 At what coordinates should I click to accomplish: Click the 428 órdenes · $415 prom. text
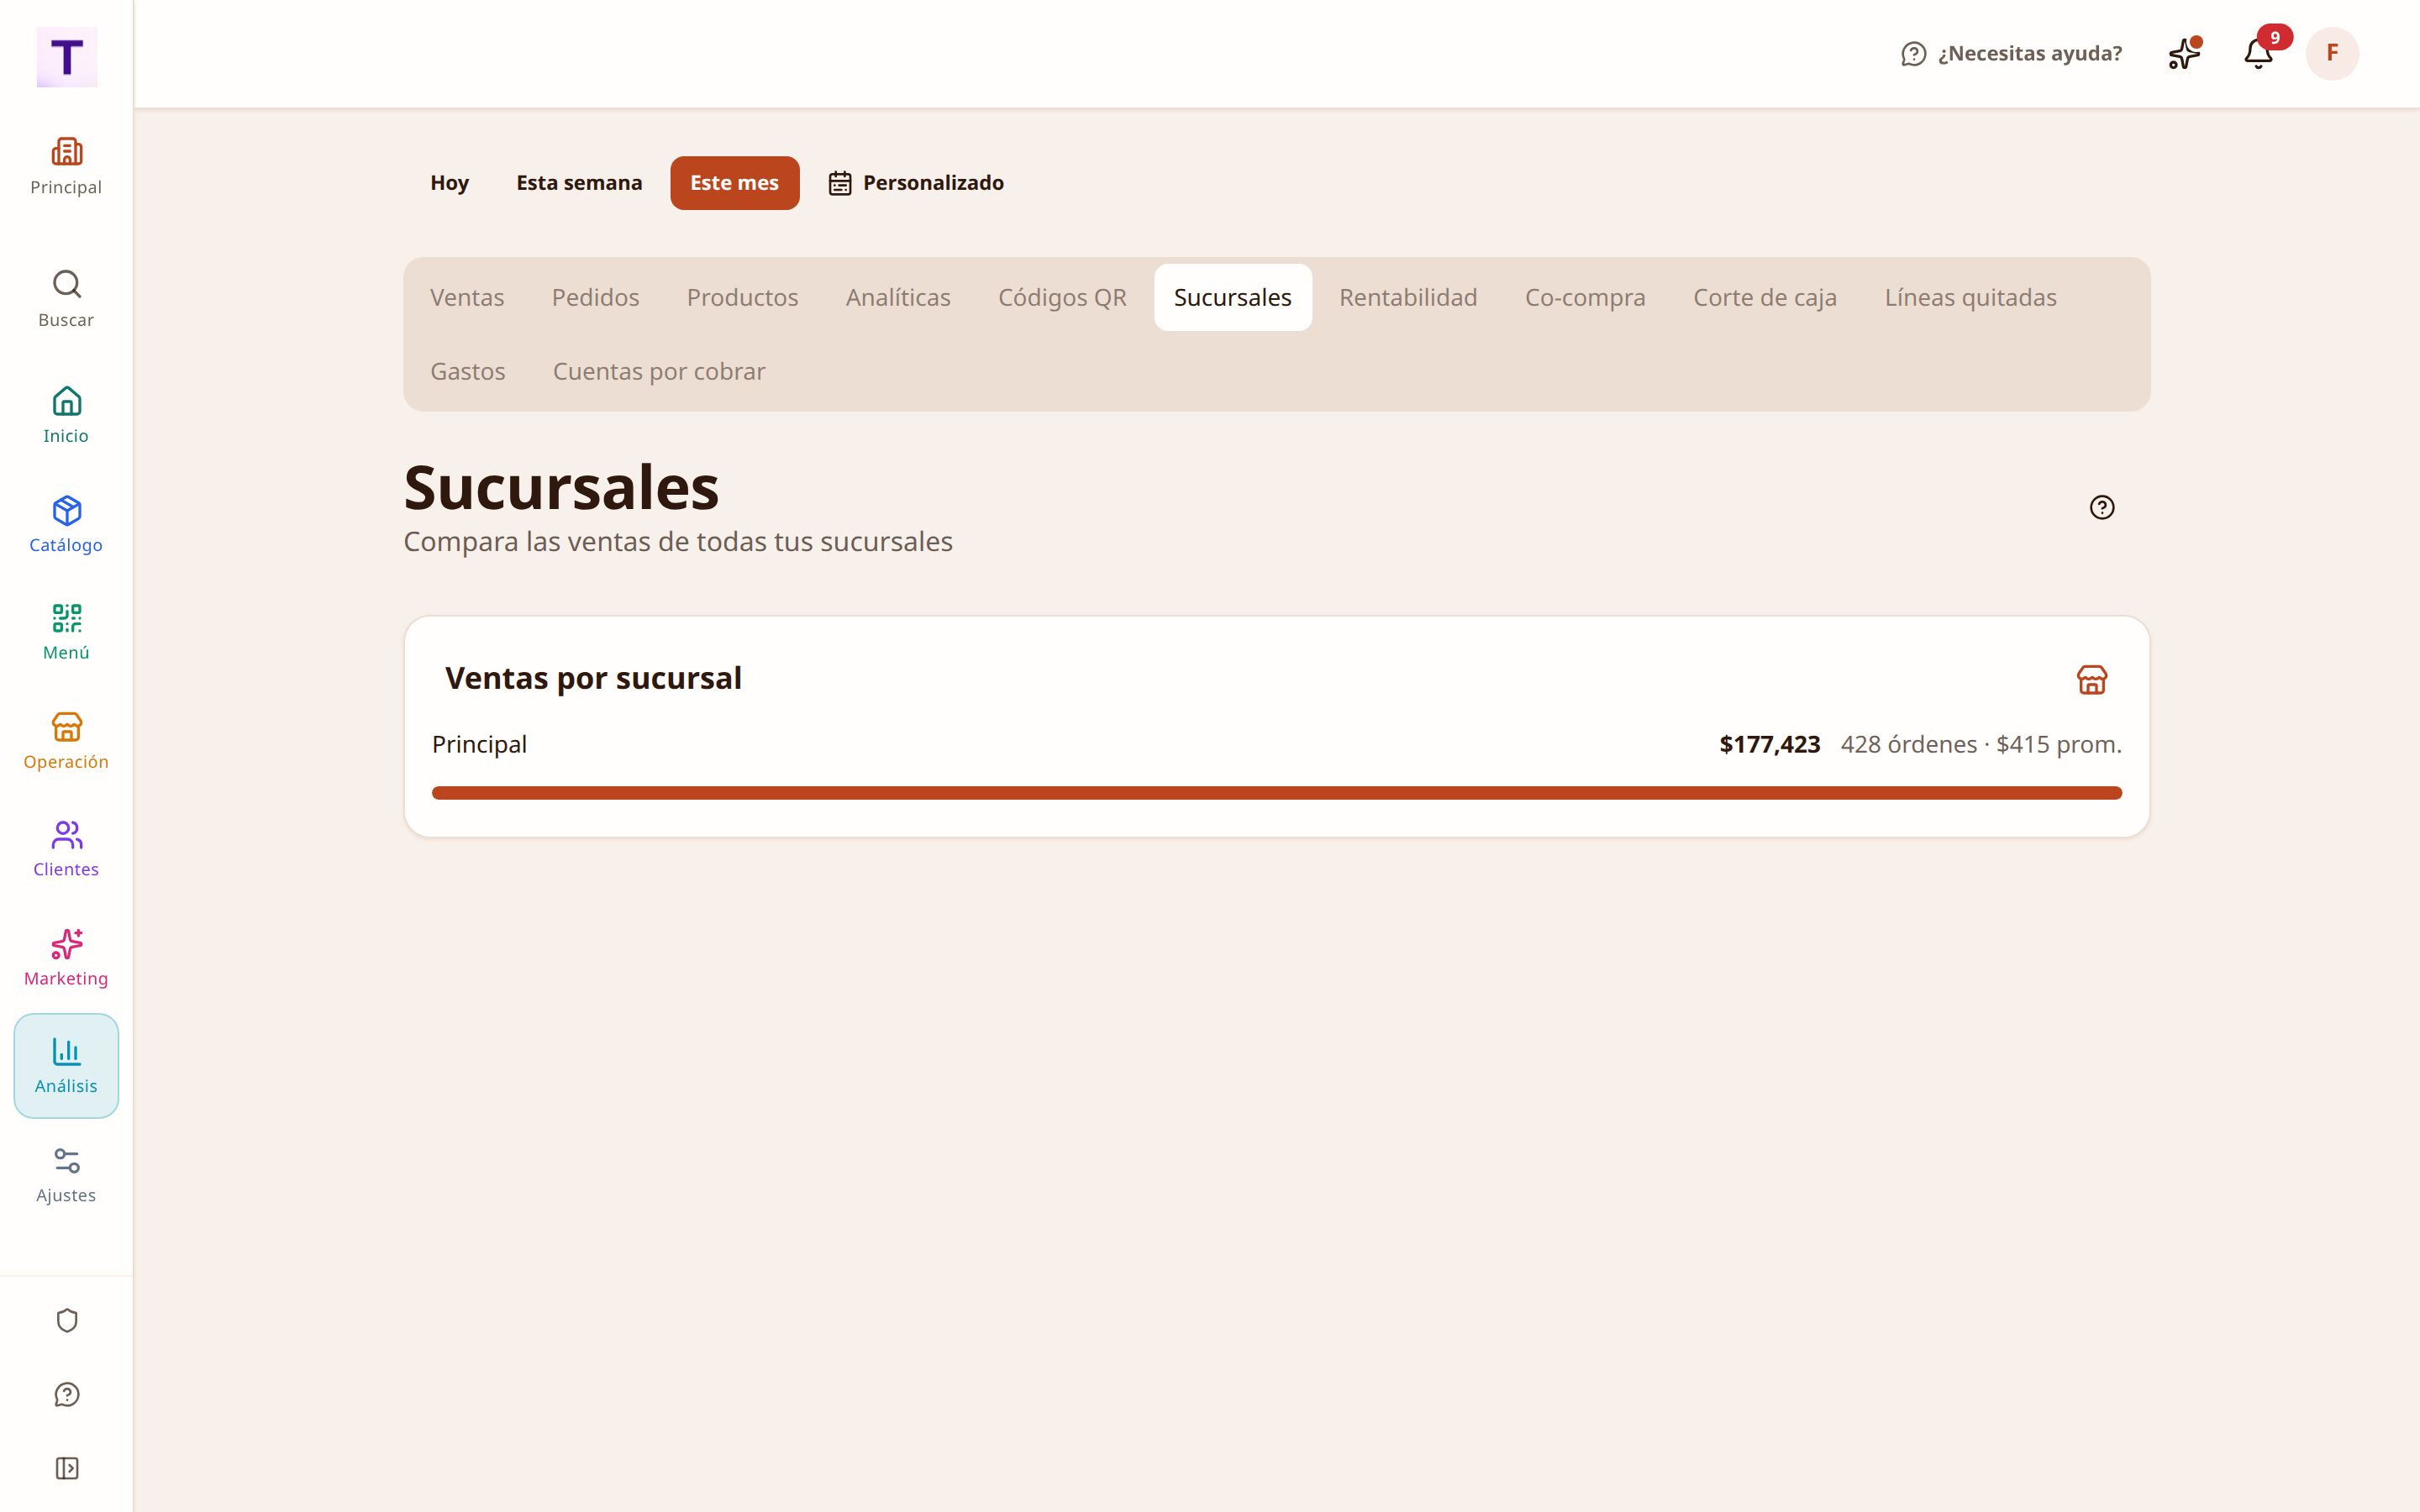tap(1981, 744)
